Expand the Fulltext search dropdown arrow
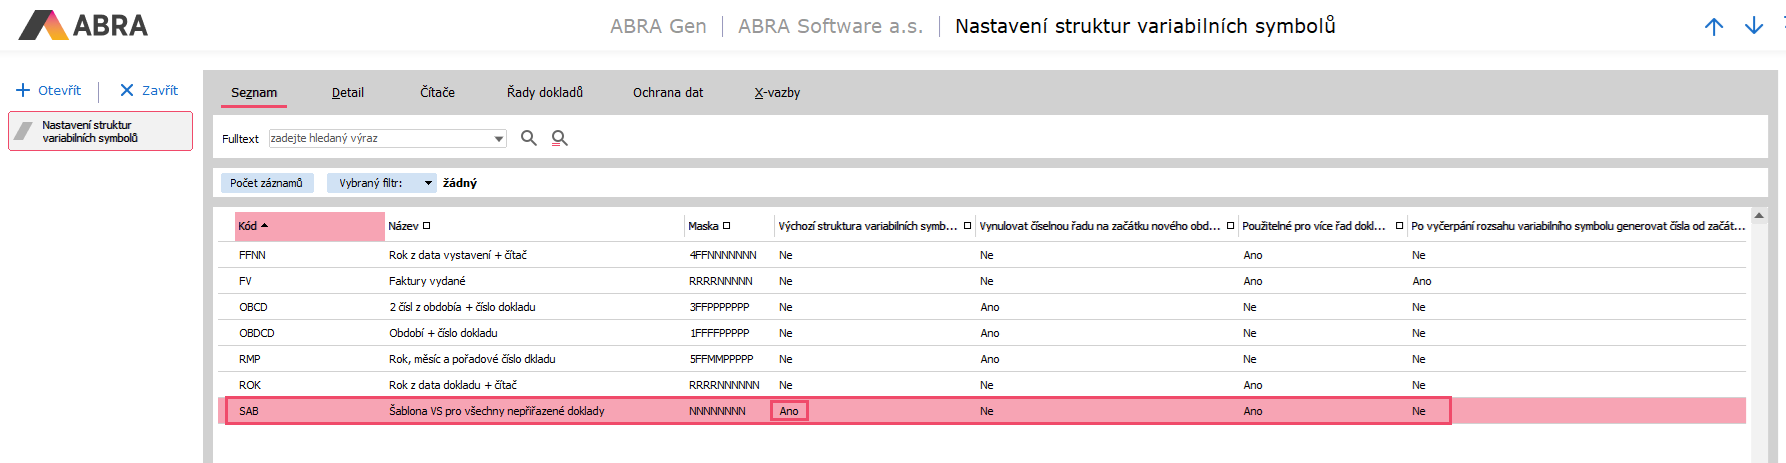Viewport: 1786px width, 463px height. (x=499, y=139)
